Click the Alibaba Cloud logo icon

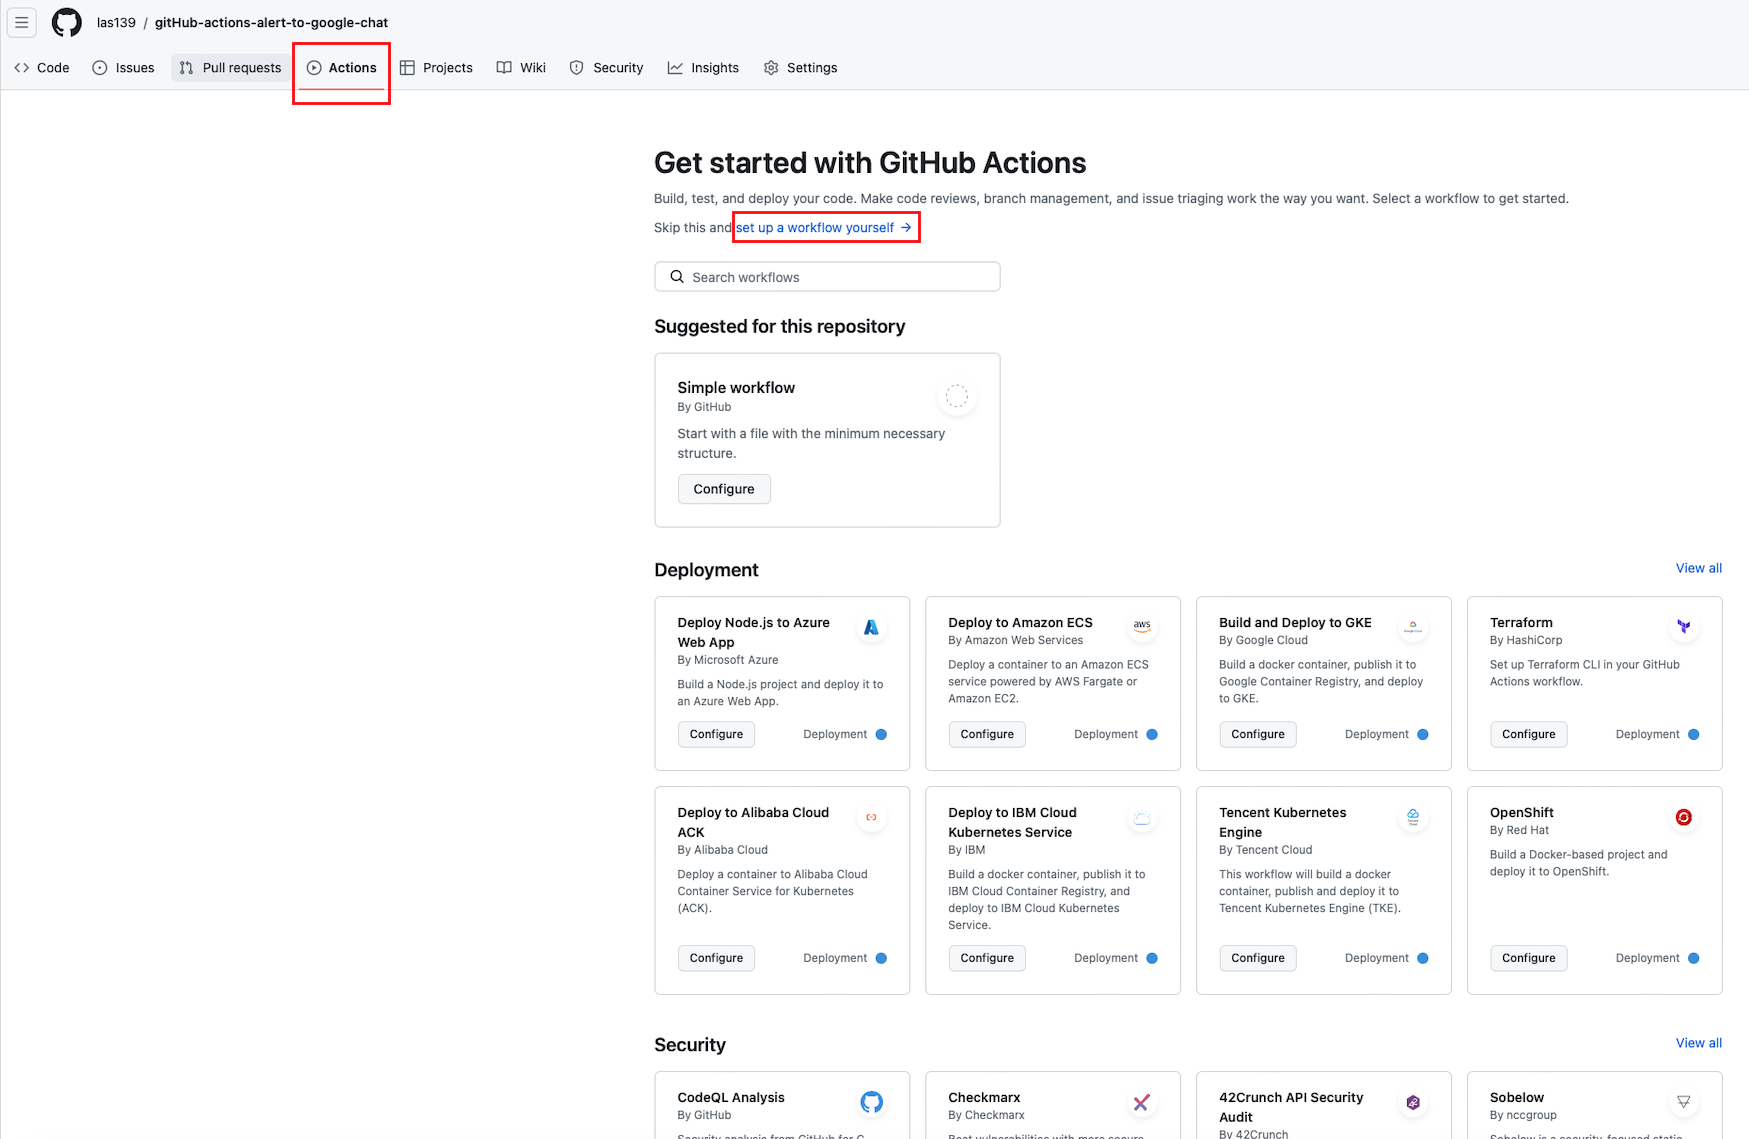(x=871, y=817)
